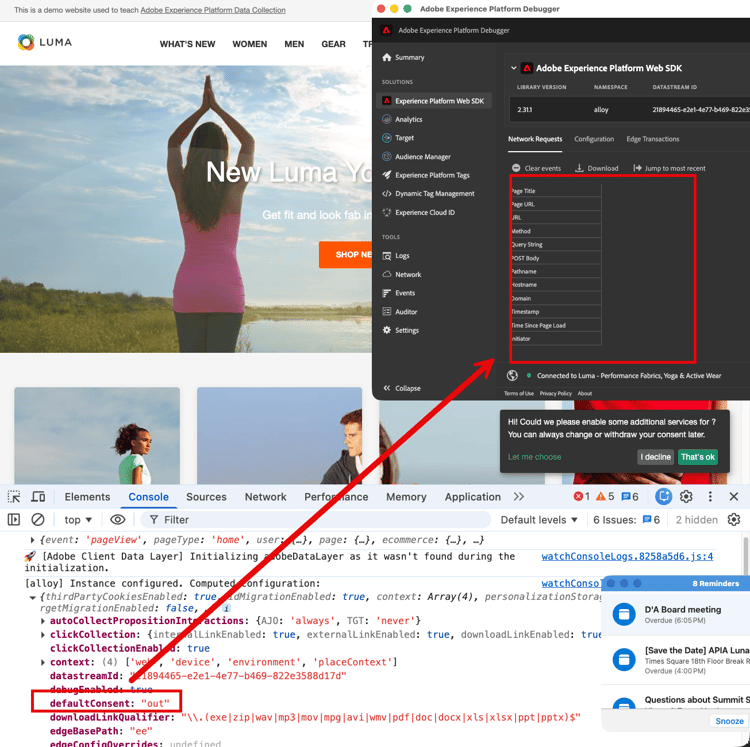Close the DevTools panel
Viewport: 750px width, 747px height.
click(x=734, y=497)
